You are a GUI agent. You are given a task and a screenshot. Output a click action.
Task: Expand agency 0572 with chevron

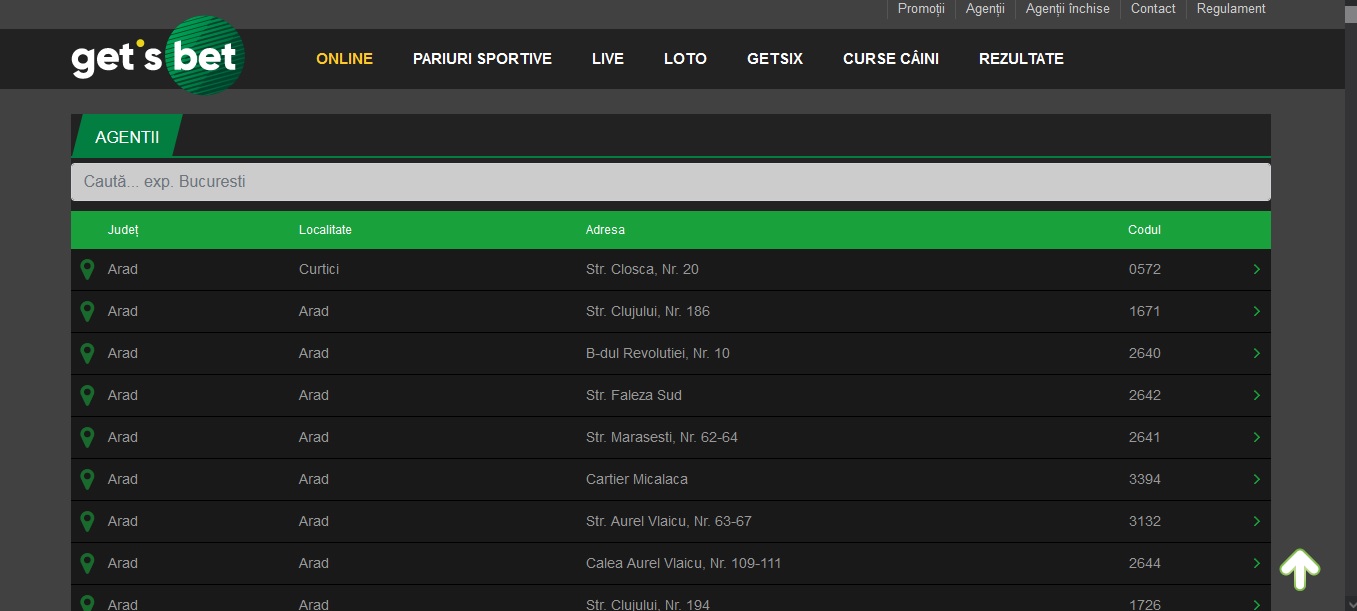tap(1256, 269)
